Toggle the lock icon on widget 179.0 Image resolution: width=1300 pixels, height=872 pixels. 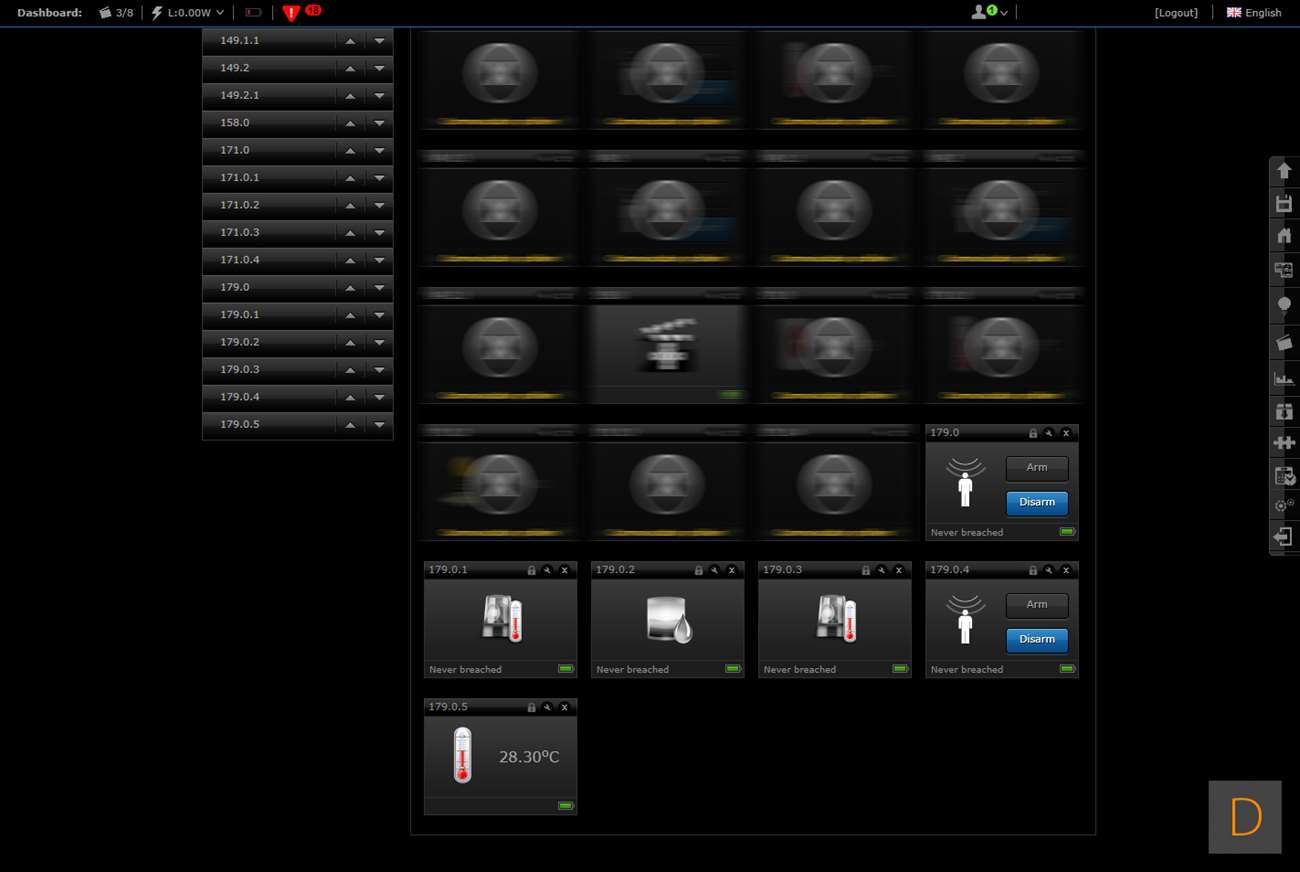point(1032,433)
